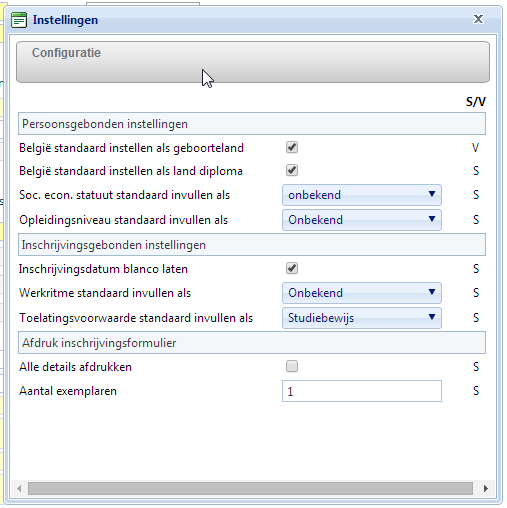Click the V marker for geboorteland row
Screen dimensions: 507x508
pyautogui.click(x=476, y=148)
